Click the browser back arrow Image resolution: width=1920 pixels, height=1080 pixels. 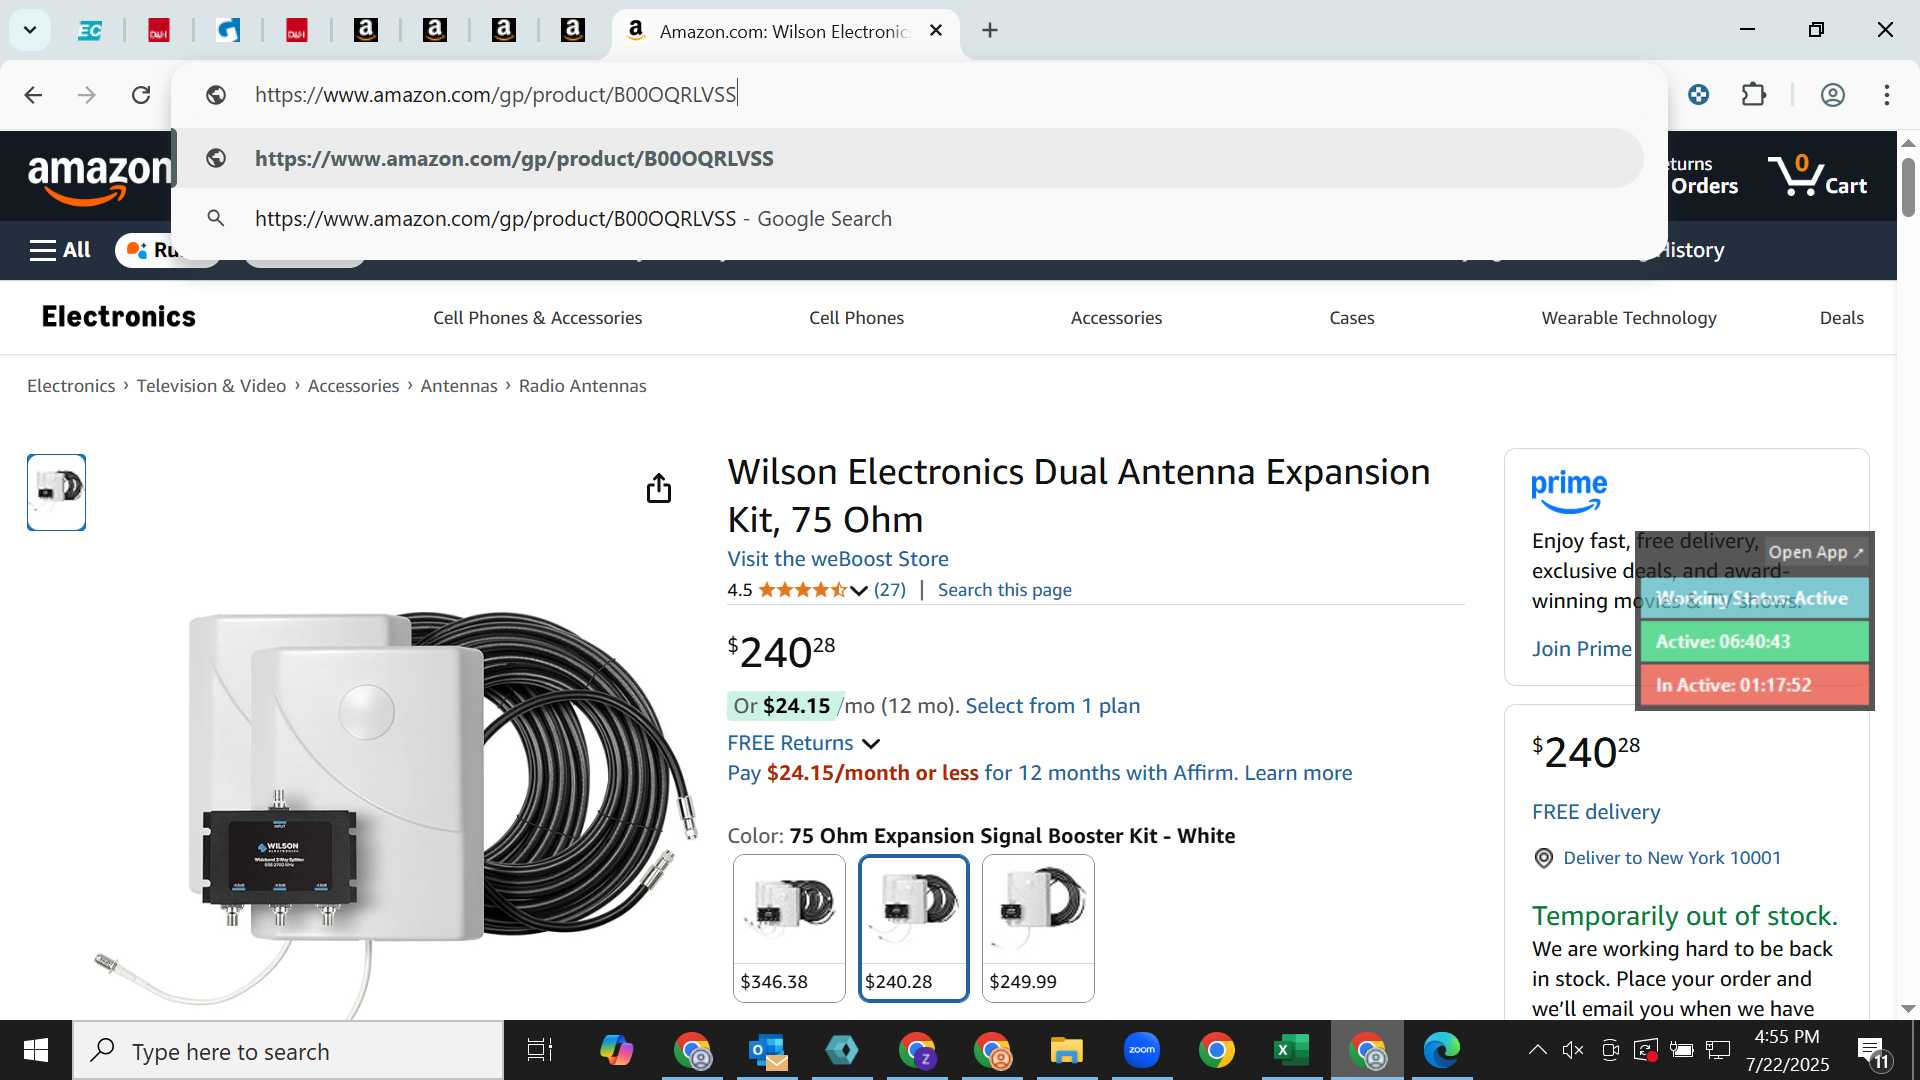[x=33, y=95]
